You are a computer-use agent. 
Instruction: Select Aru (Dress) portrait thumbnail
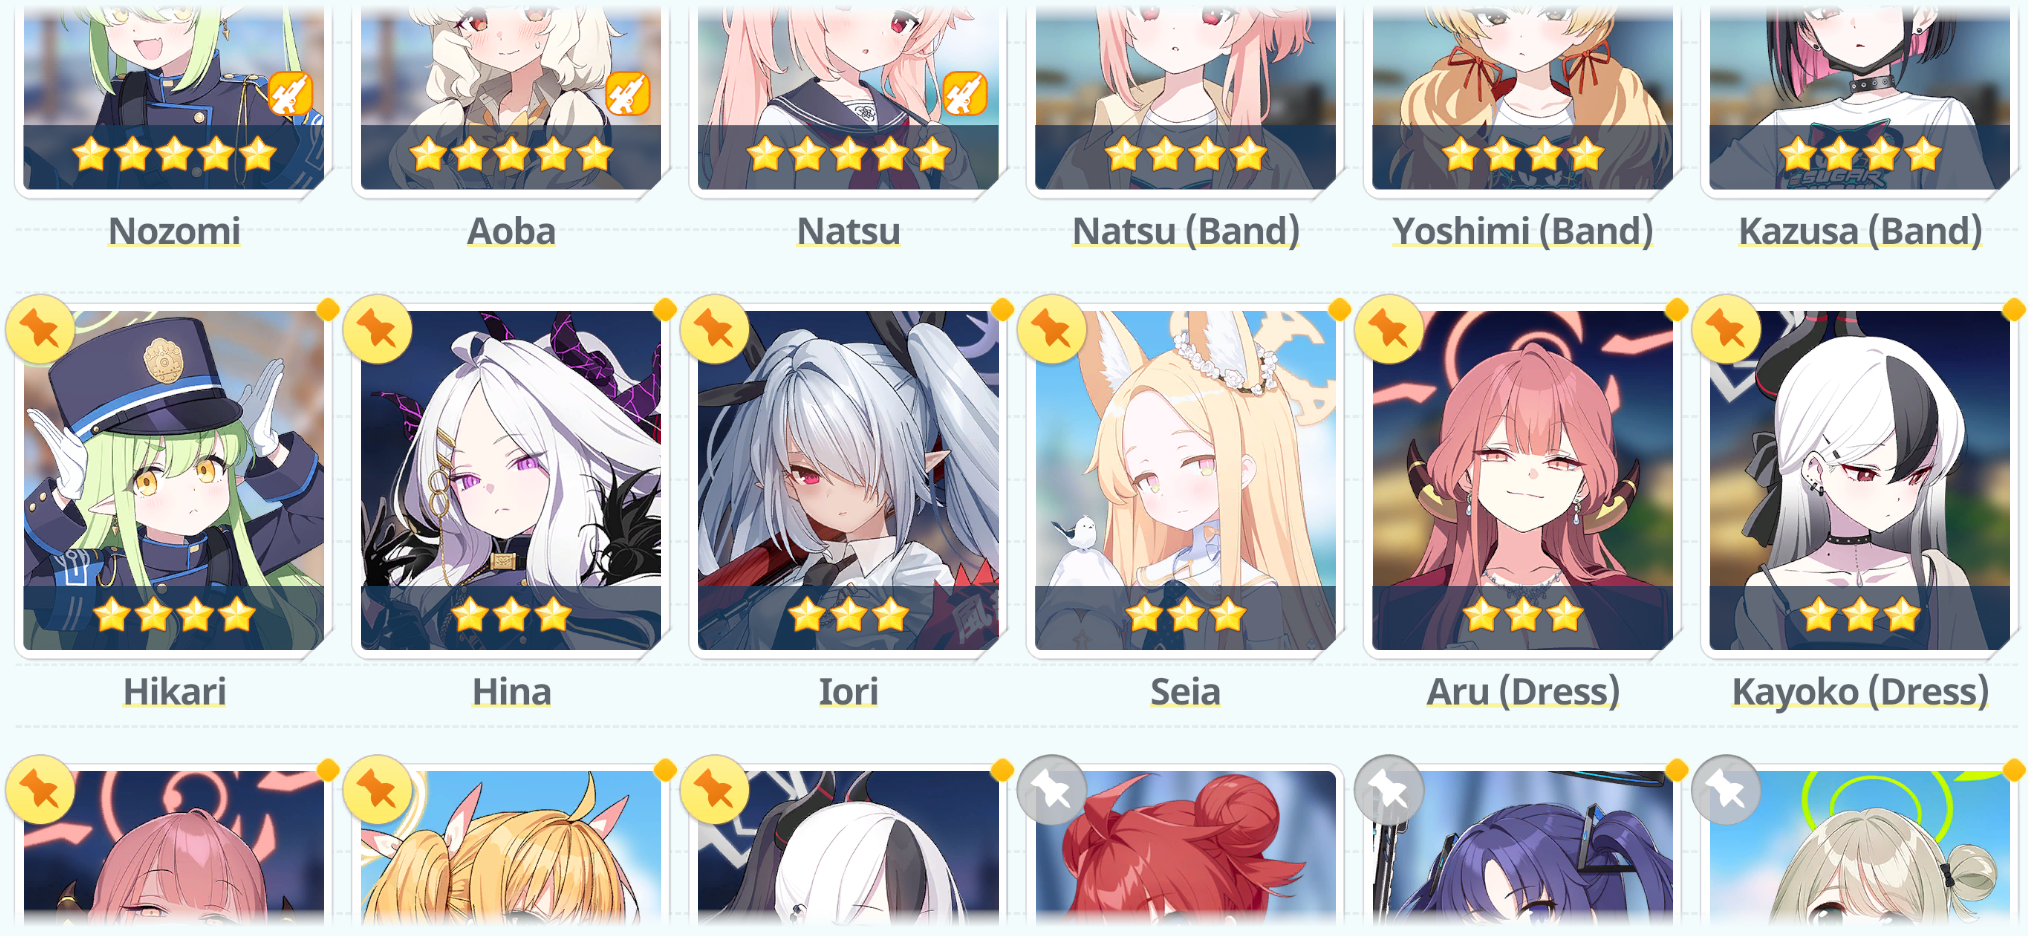(1522, 480)
